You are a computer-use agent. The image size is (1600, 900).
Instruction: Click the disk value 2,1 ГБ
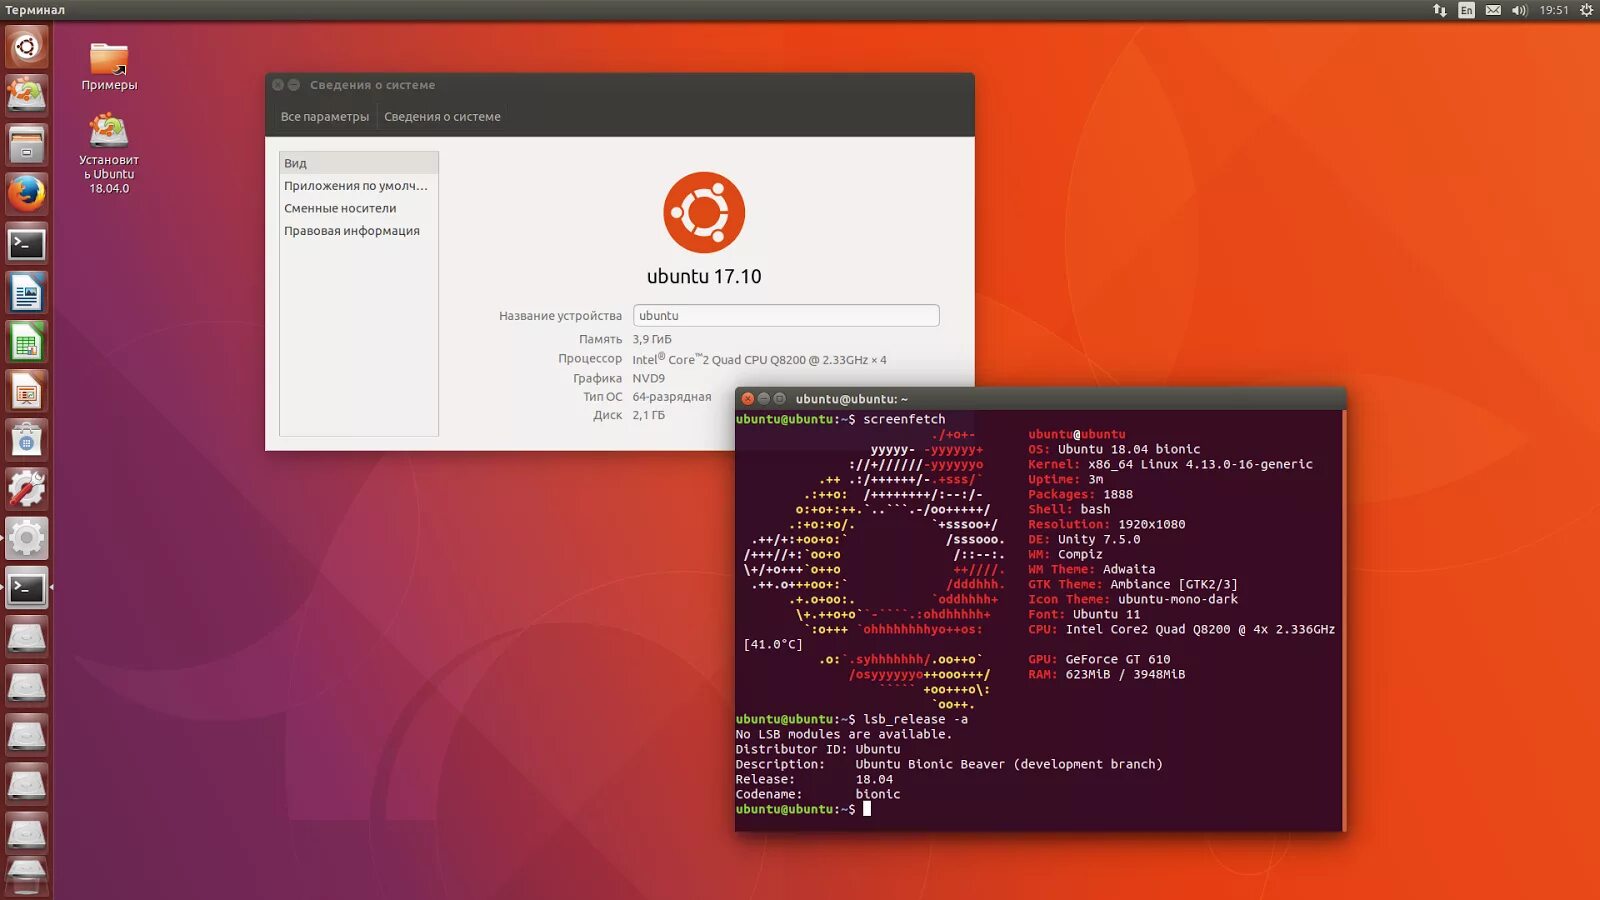648,415
